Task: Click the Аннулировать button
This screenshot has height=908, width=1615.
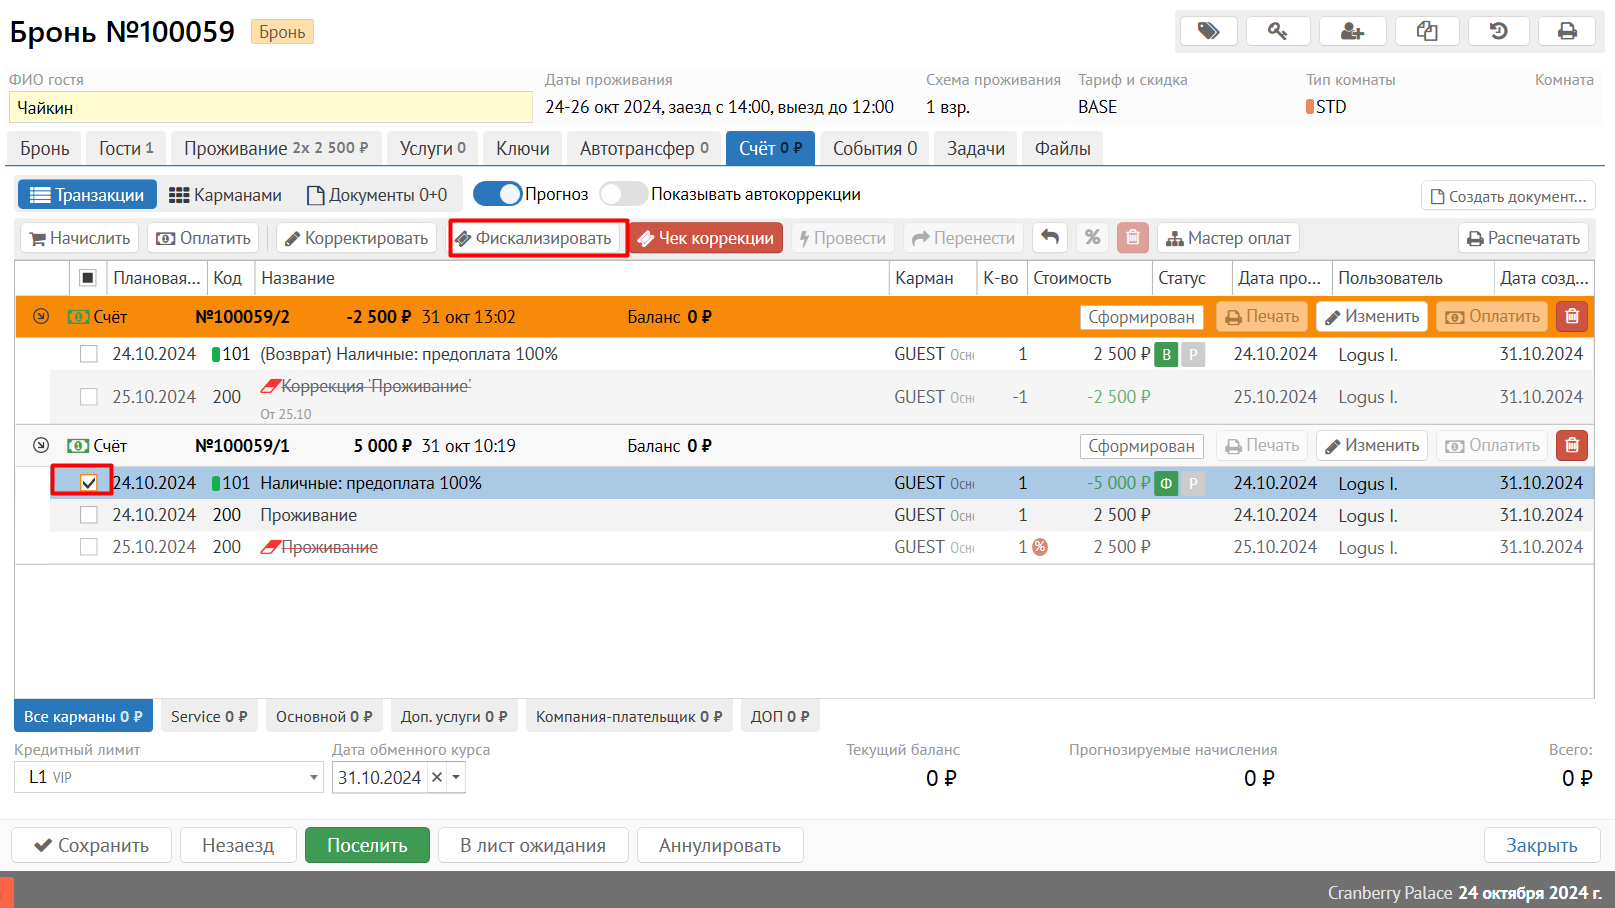Action: [x=720, y=845]
